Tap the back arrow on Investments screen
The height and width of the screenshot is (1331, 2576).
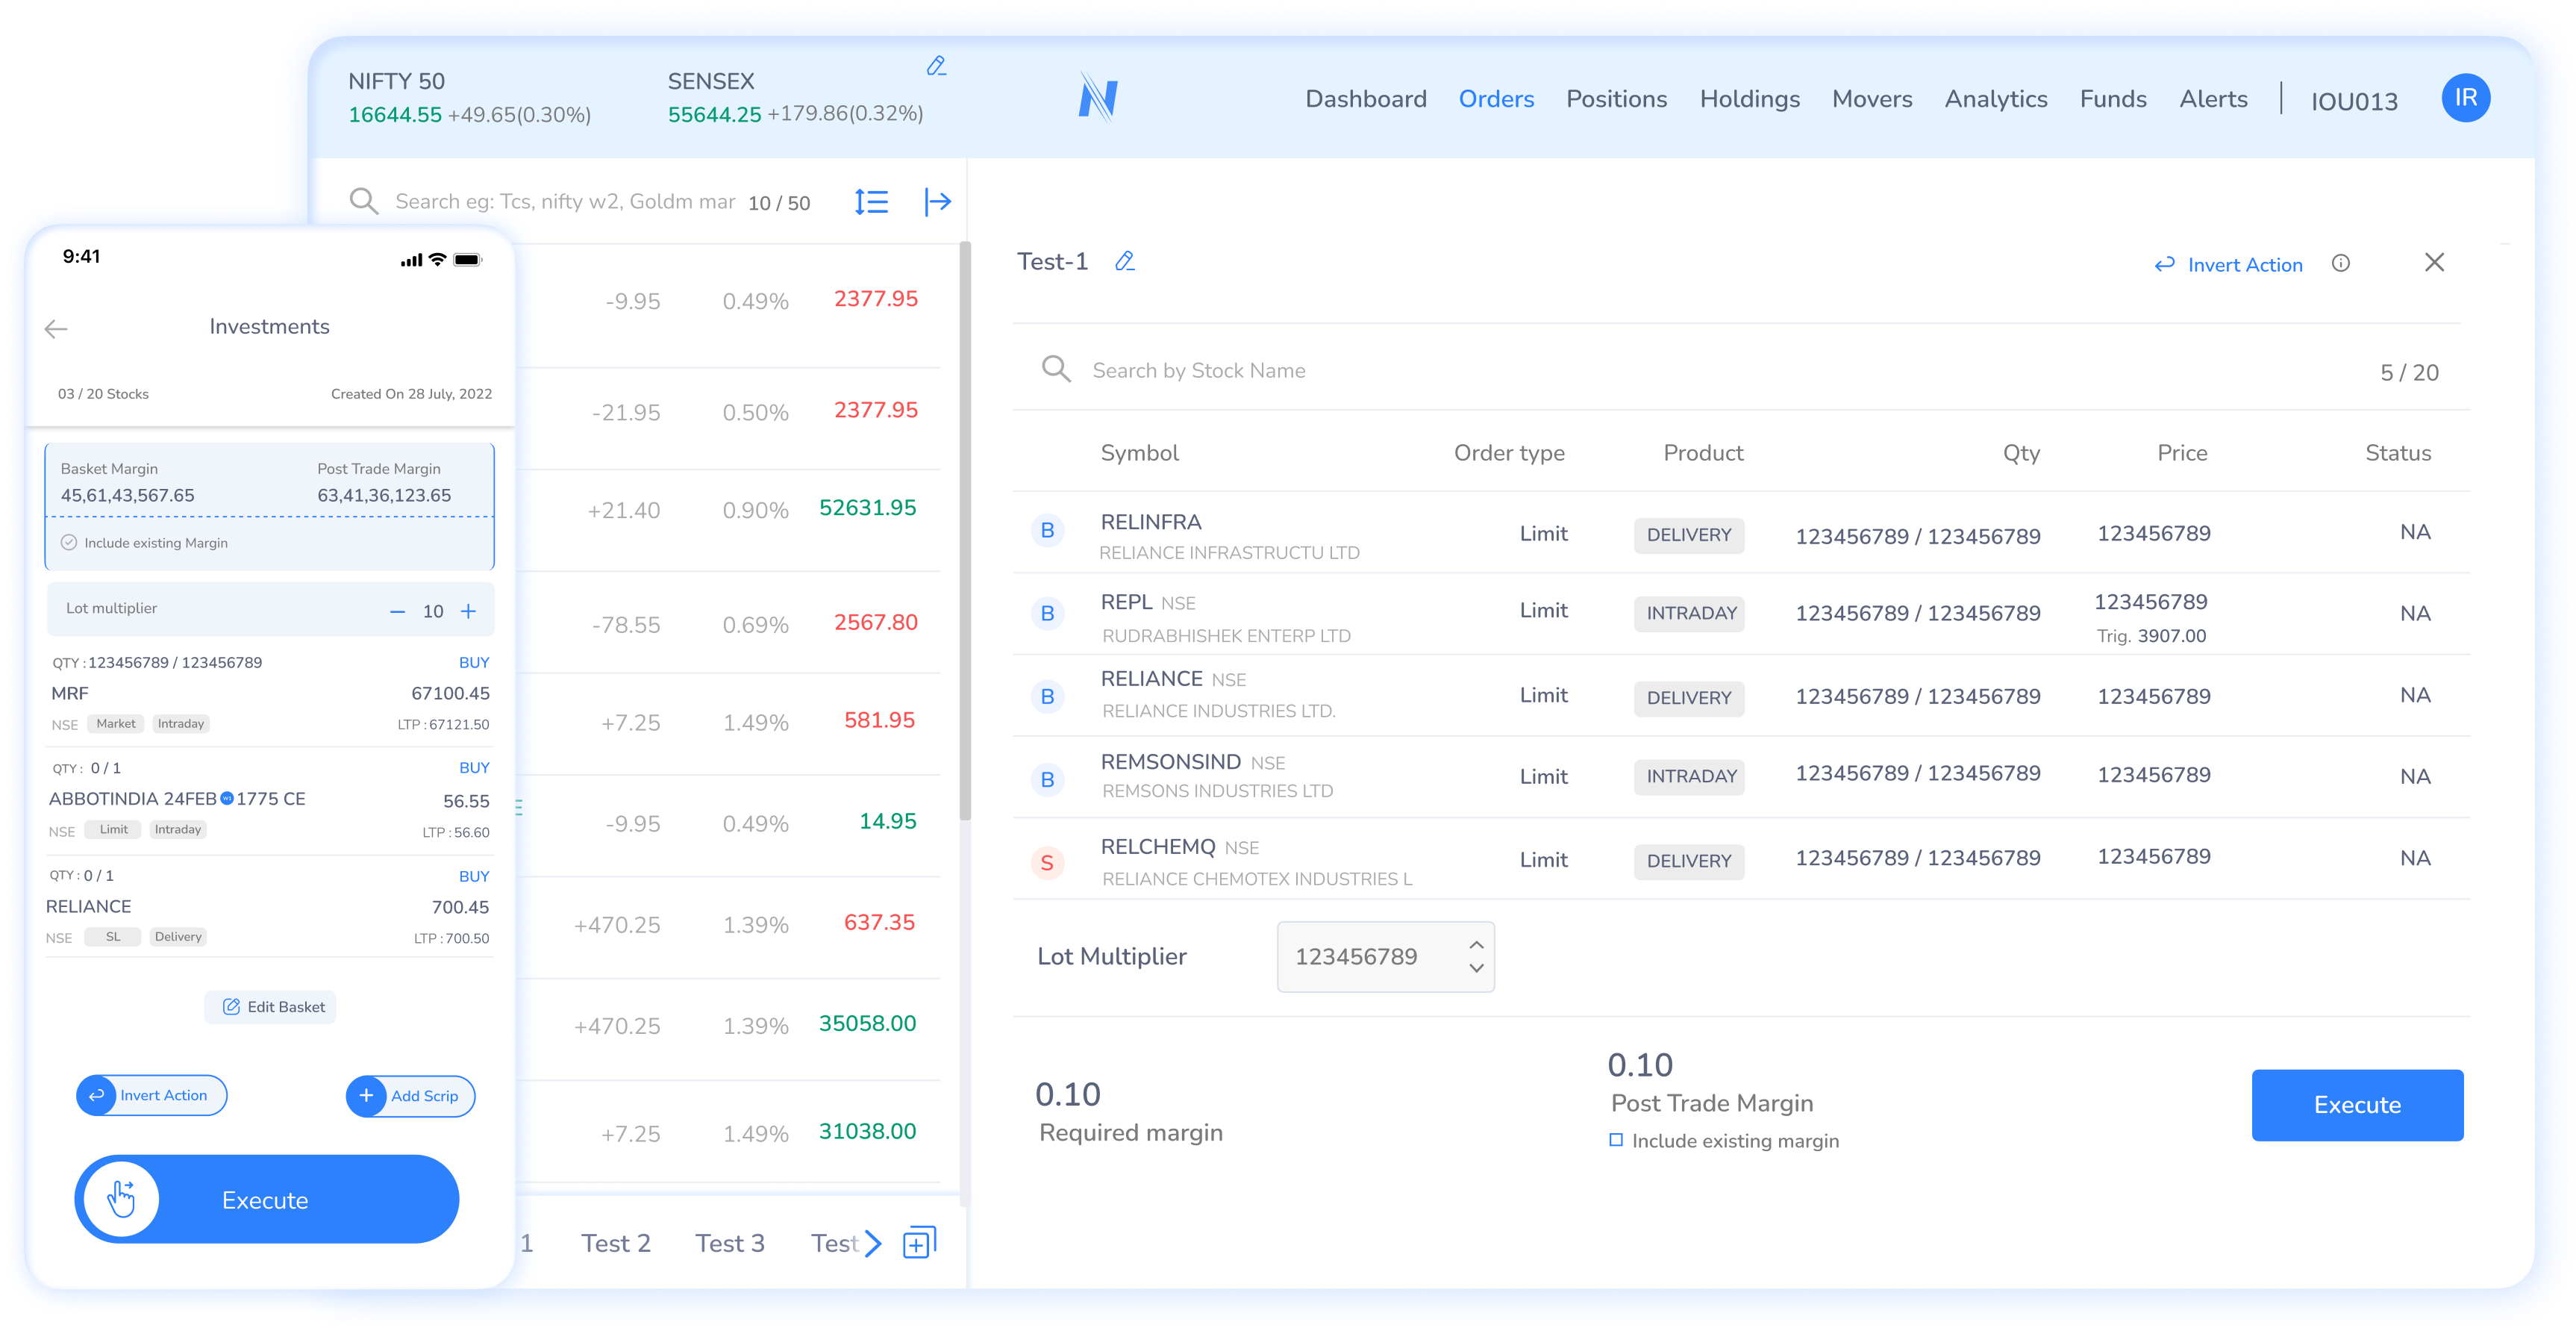pyautogui.click(x=56, y=329)
